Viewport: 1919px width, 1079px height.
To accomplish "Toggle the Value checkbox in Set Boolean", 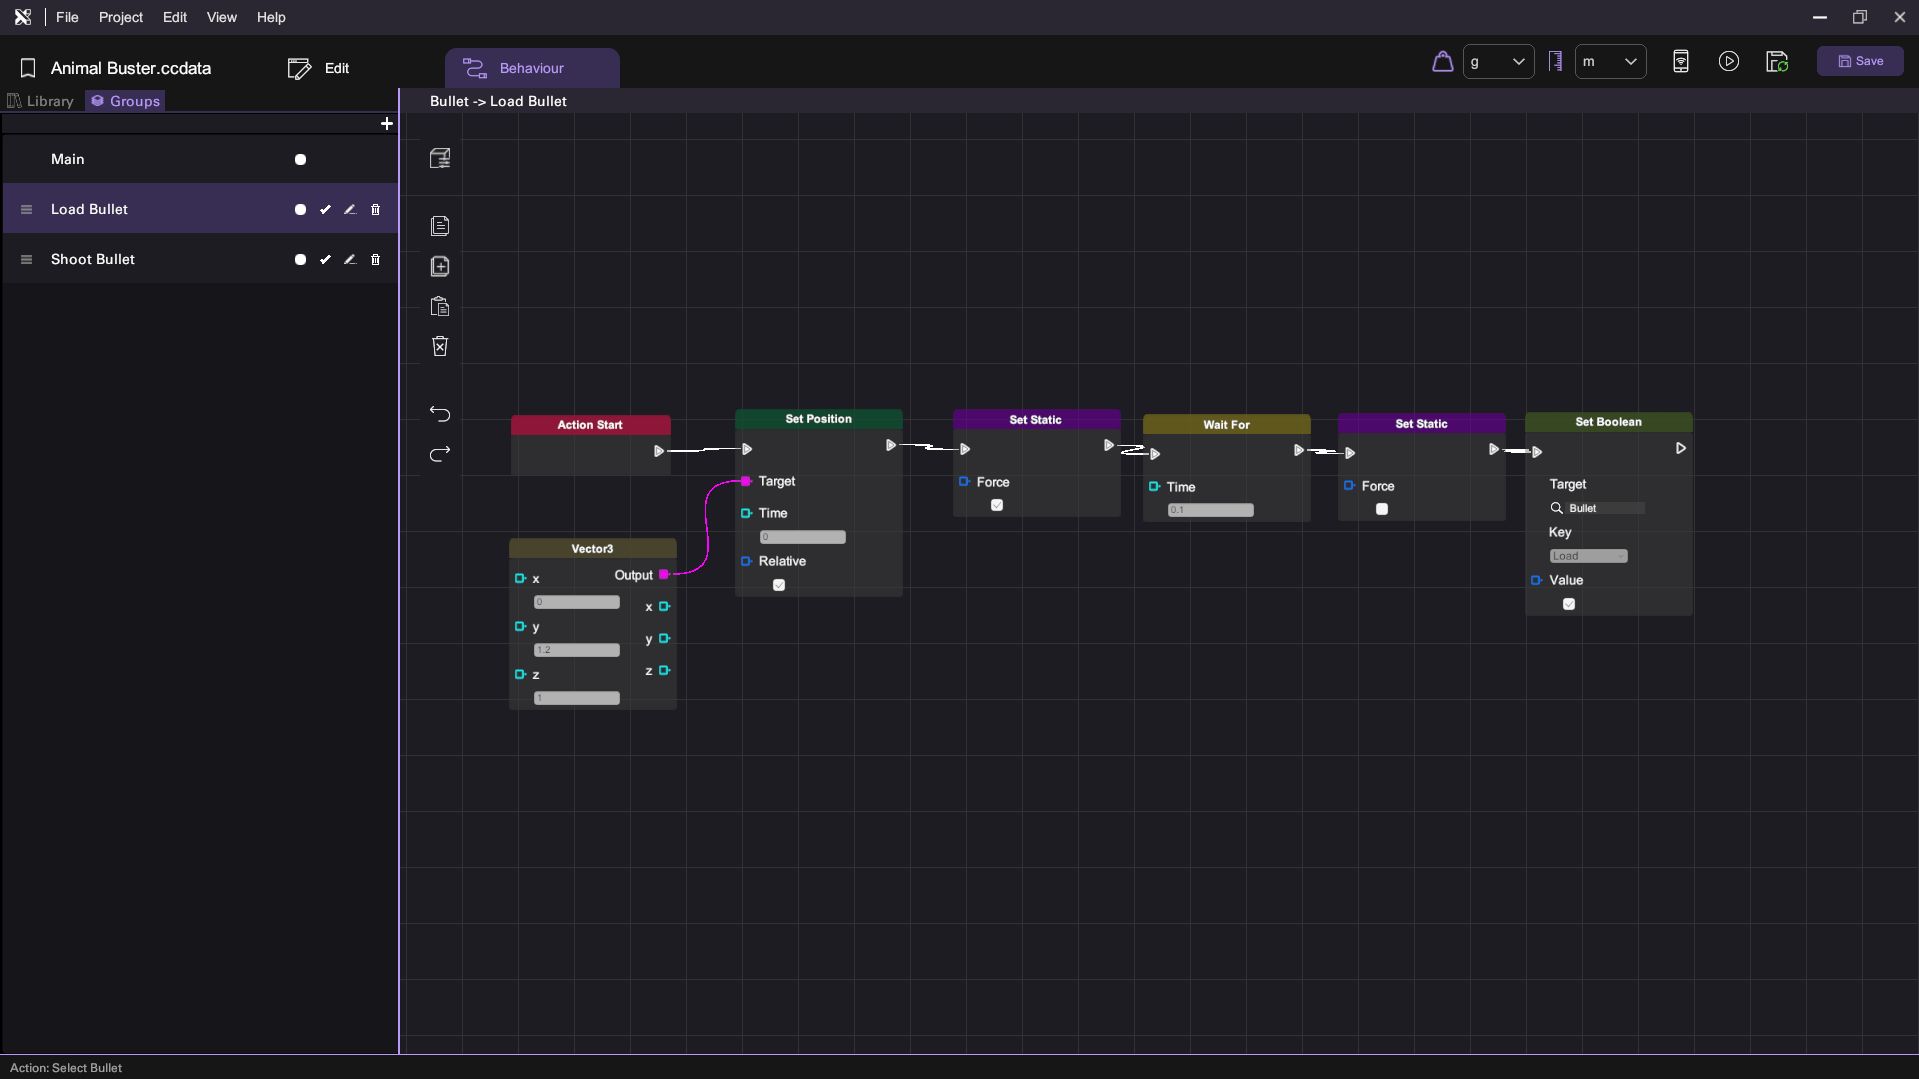I will click(x=1569, y=605).
